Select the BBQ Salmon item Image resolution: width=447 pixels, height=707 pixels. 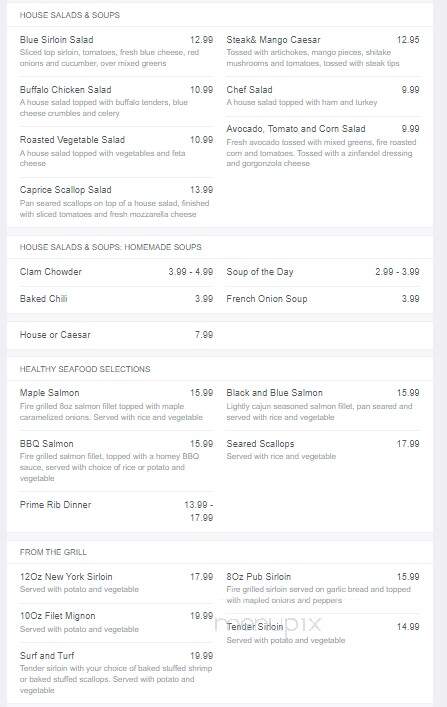[116, 460]
